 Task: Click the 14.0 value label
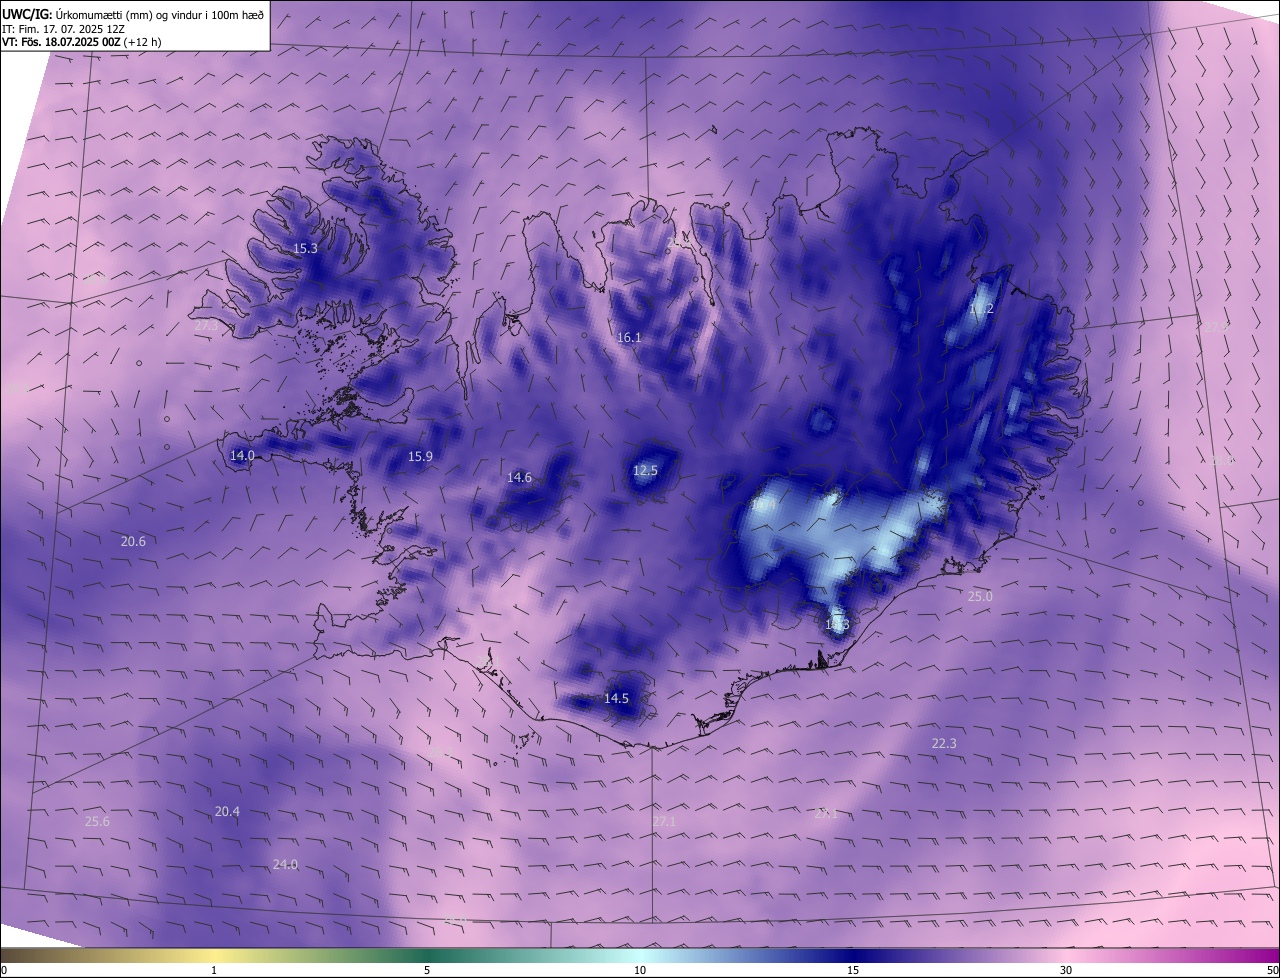tap(242, 455)
